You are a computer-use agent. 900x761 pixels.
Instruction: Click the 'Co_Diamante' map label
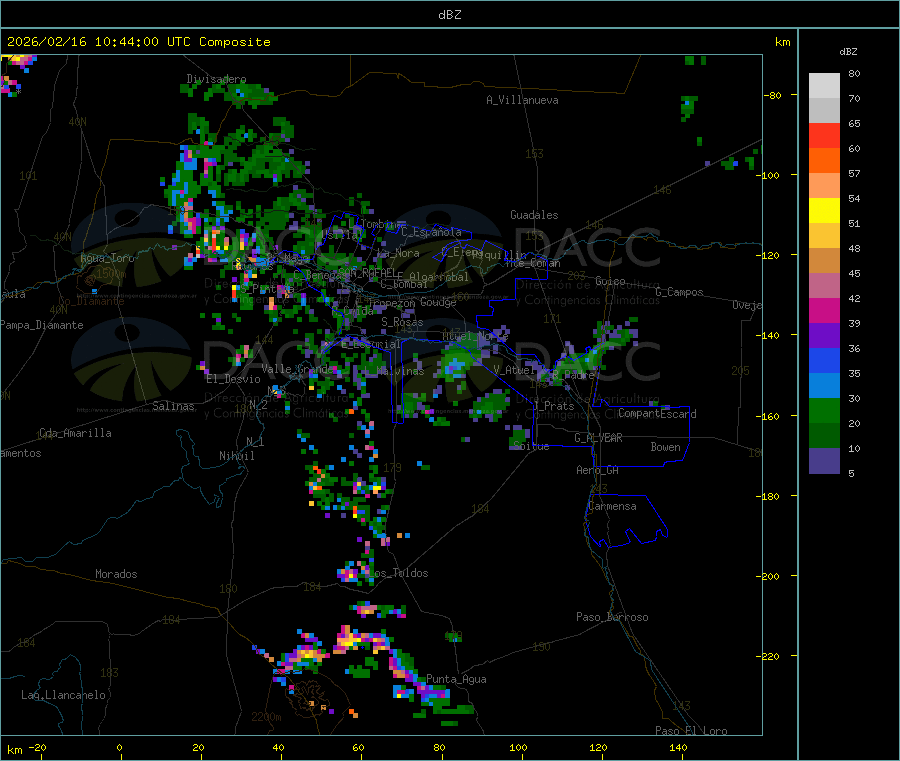click(x=91, y=301)
